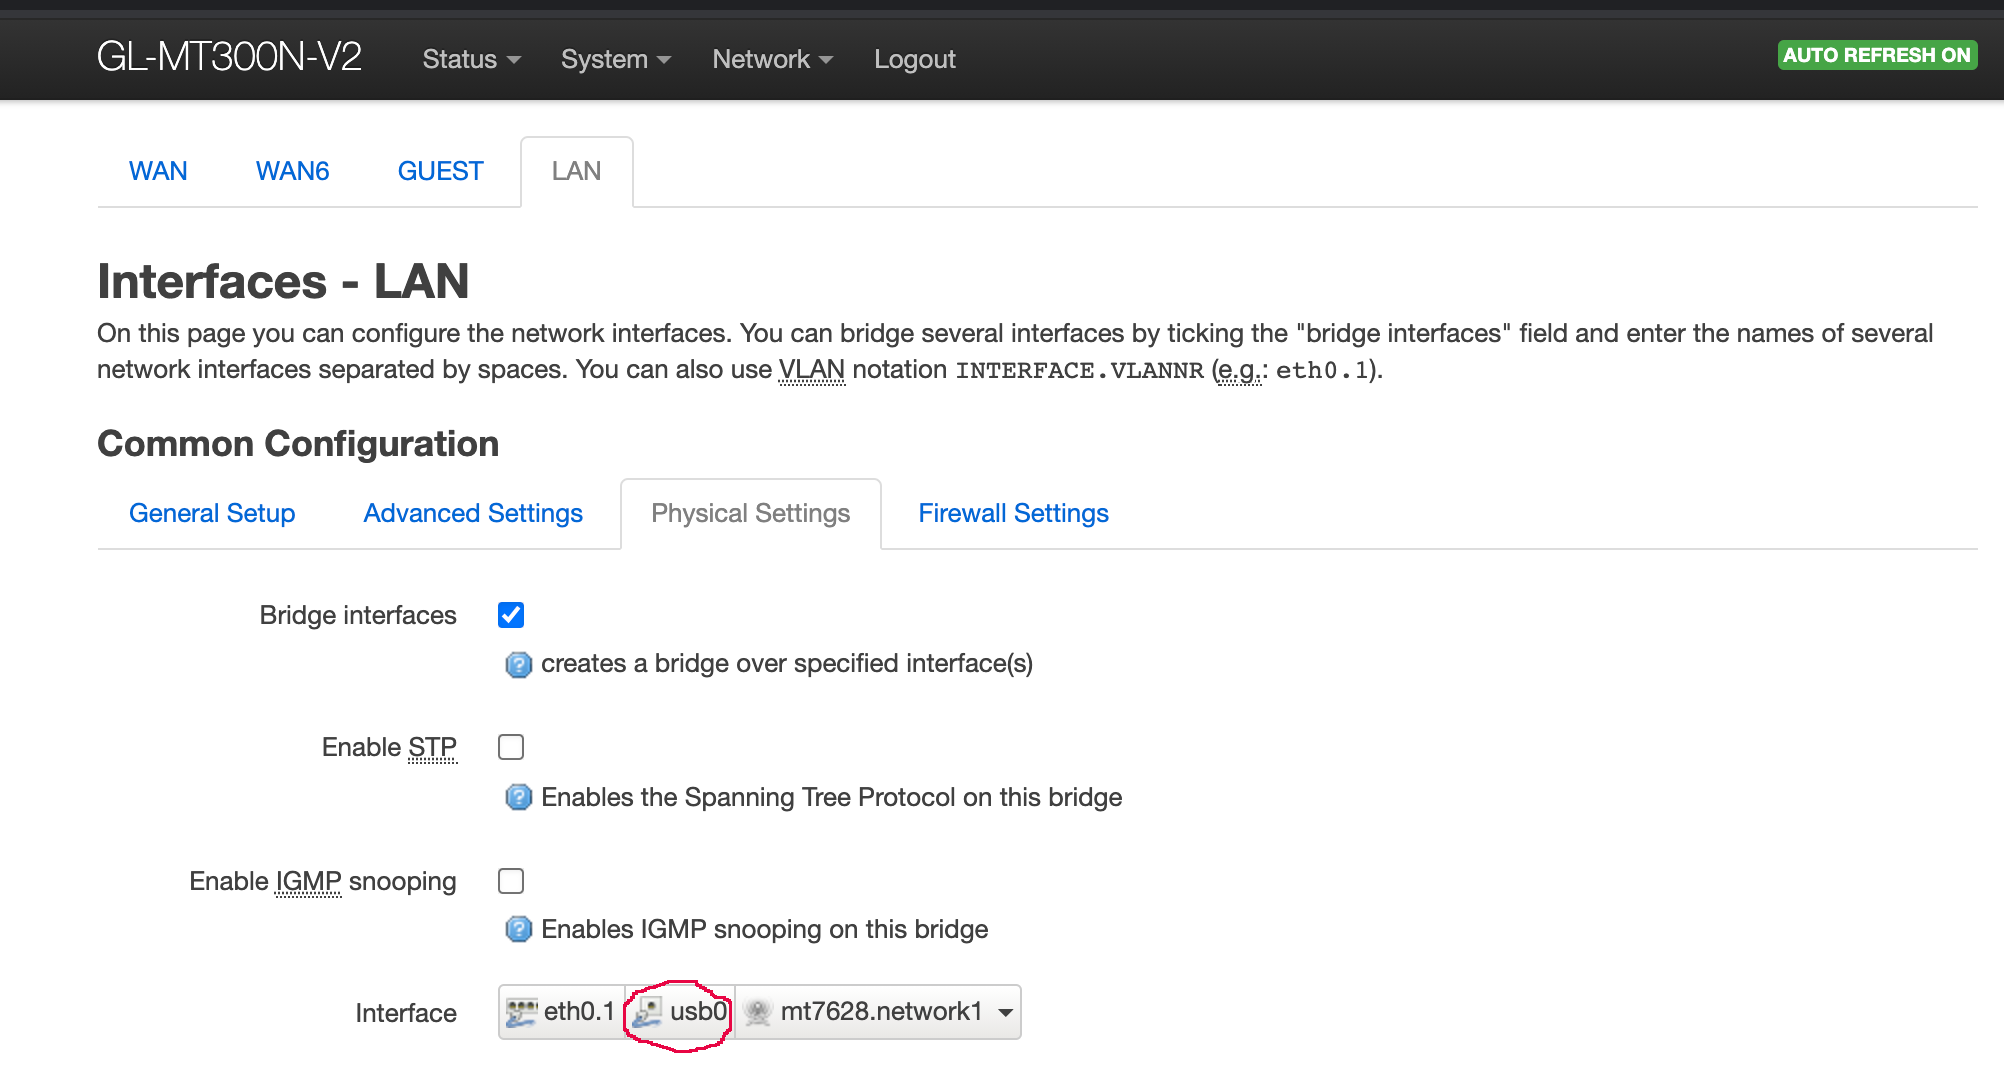This screenshot has width=2004, height=1076.
Task: Open the Status dropdown menu
Action: pyautogui.click(x=471, y=59)
